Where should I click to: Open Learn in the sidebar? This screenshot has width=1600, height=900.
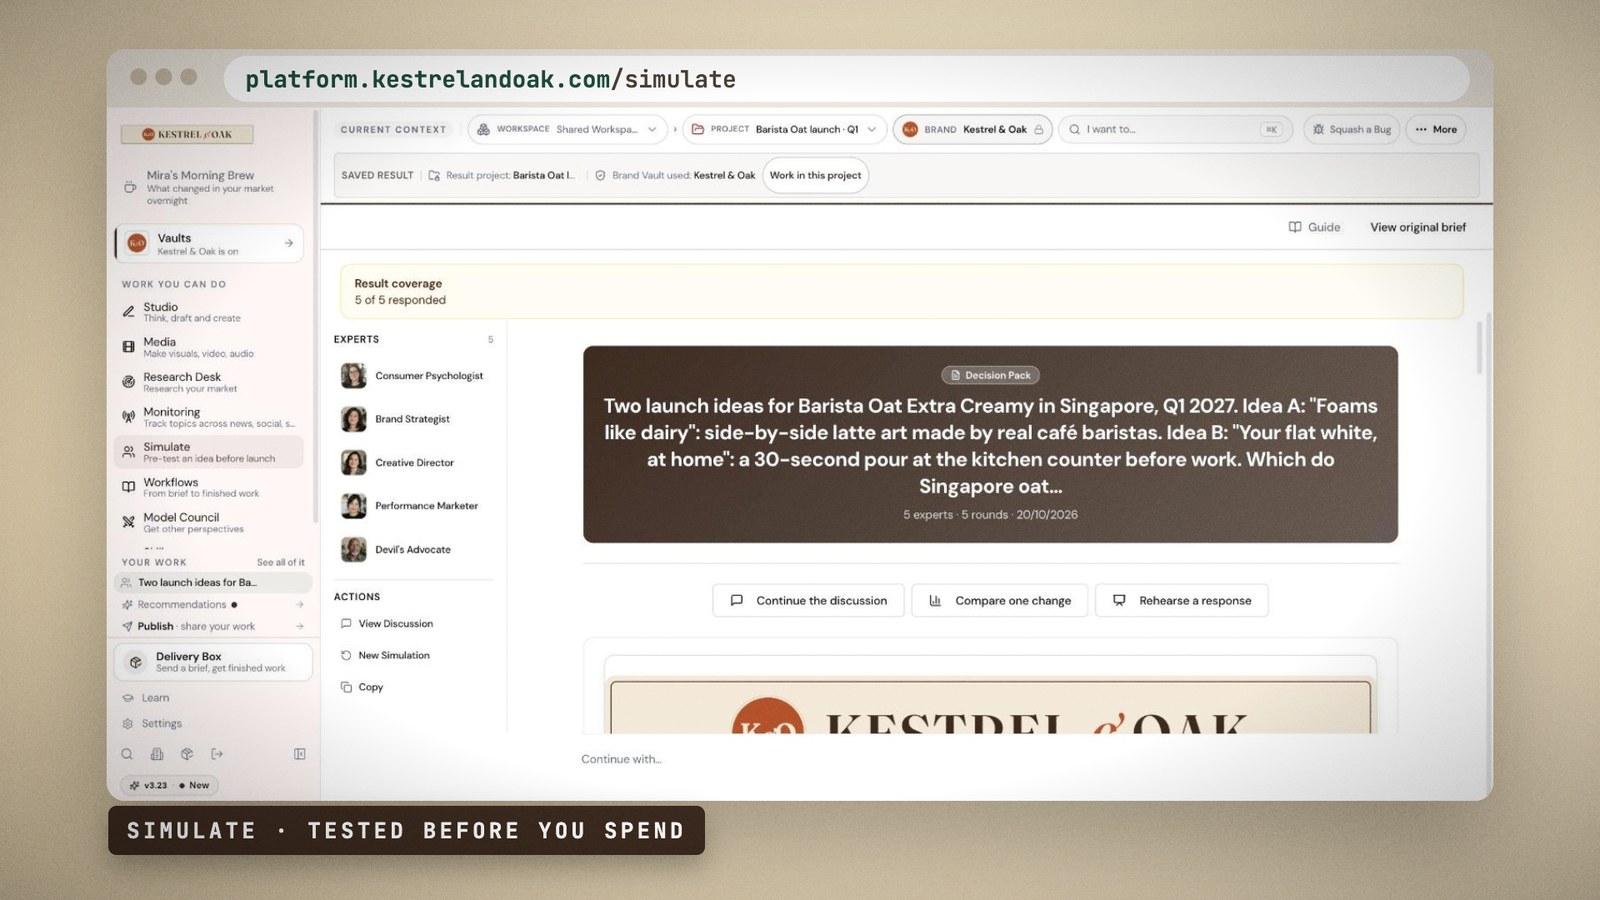(146, 697)
